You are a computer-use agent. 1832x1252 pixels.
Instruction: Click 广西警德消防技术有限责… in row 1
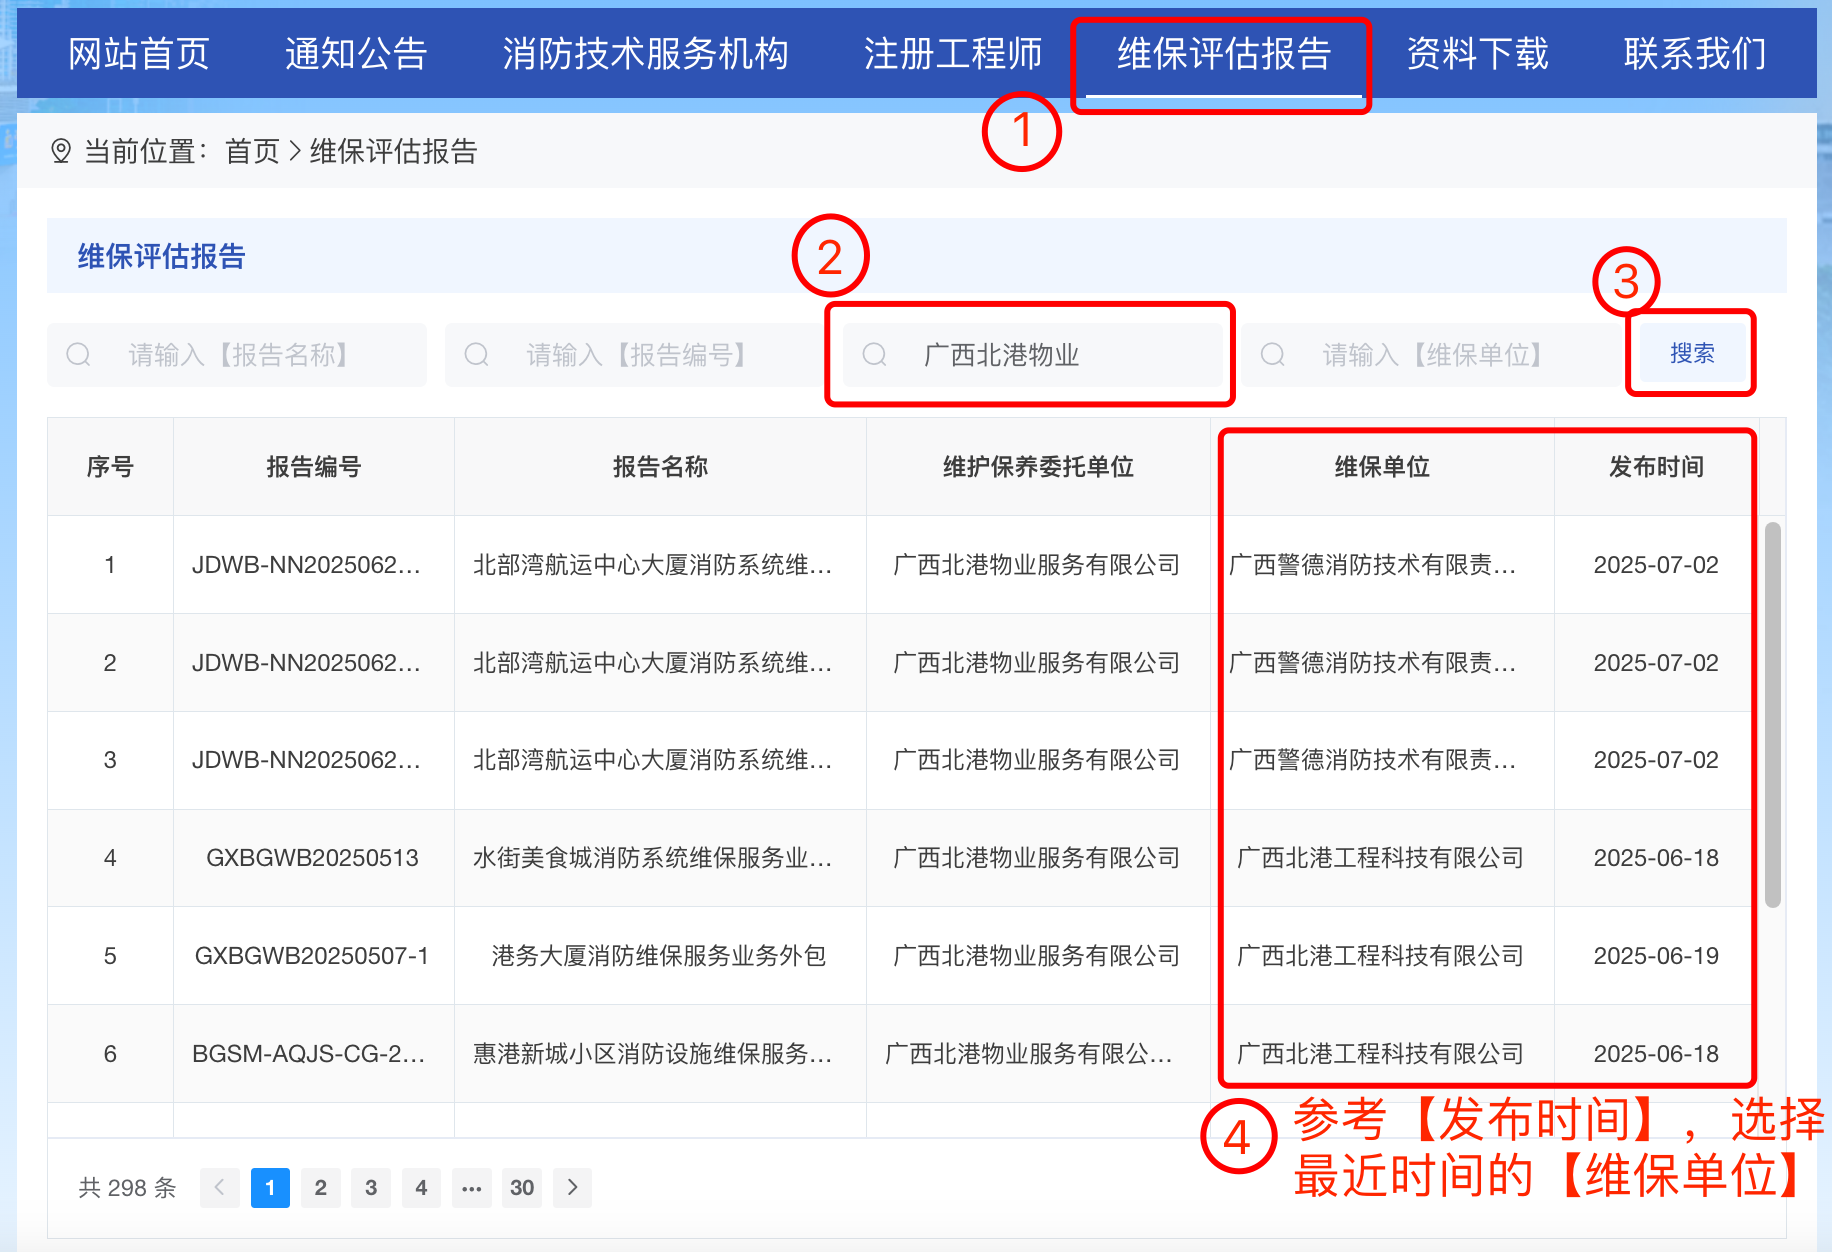click(1372, 565)
